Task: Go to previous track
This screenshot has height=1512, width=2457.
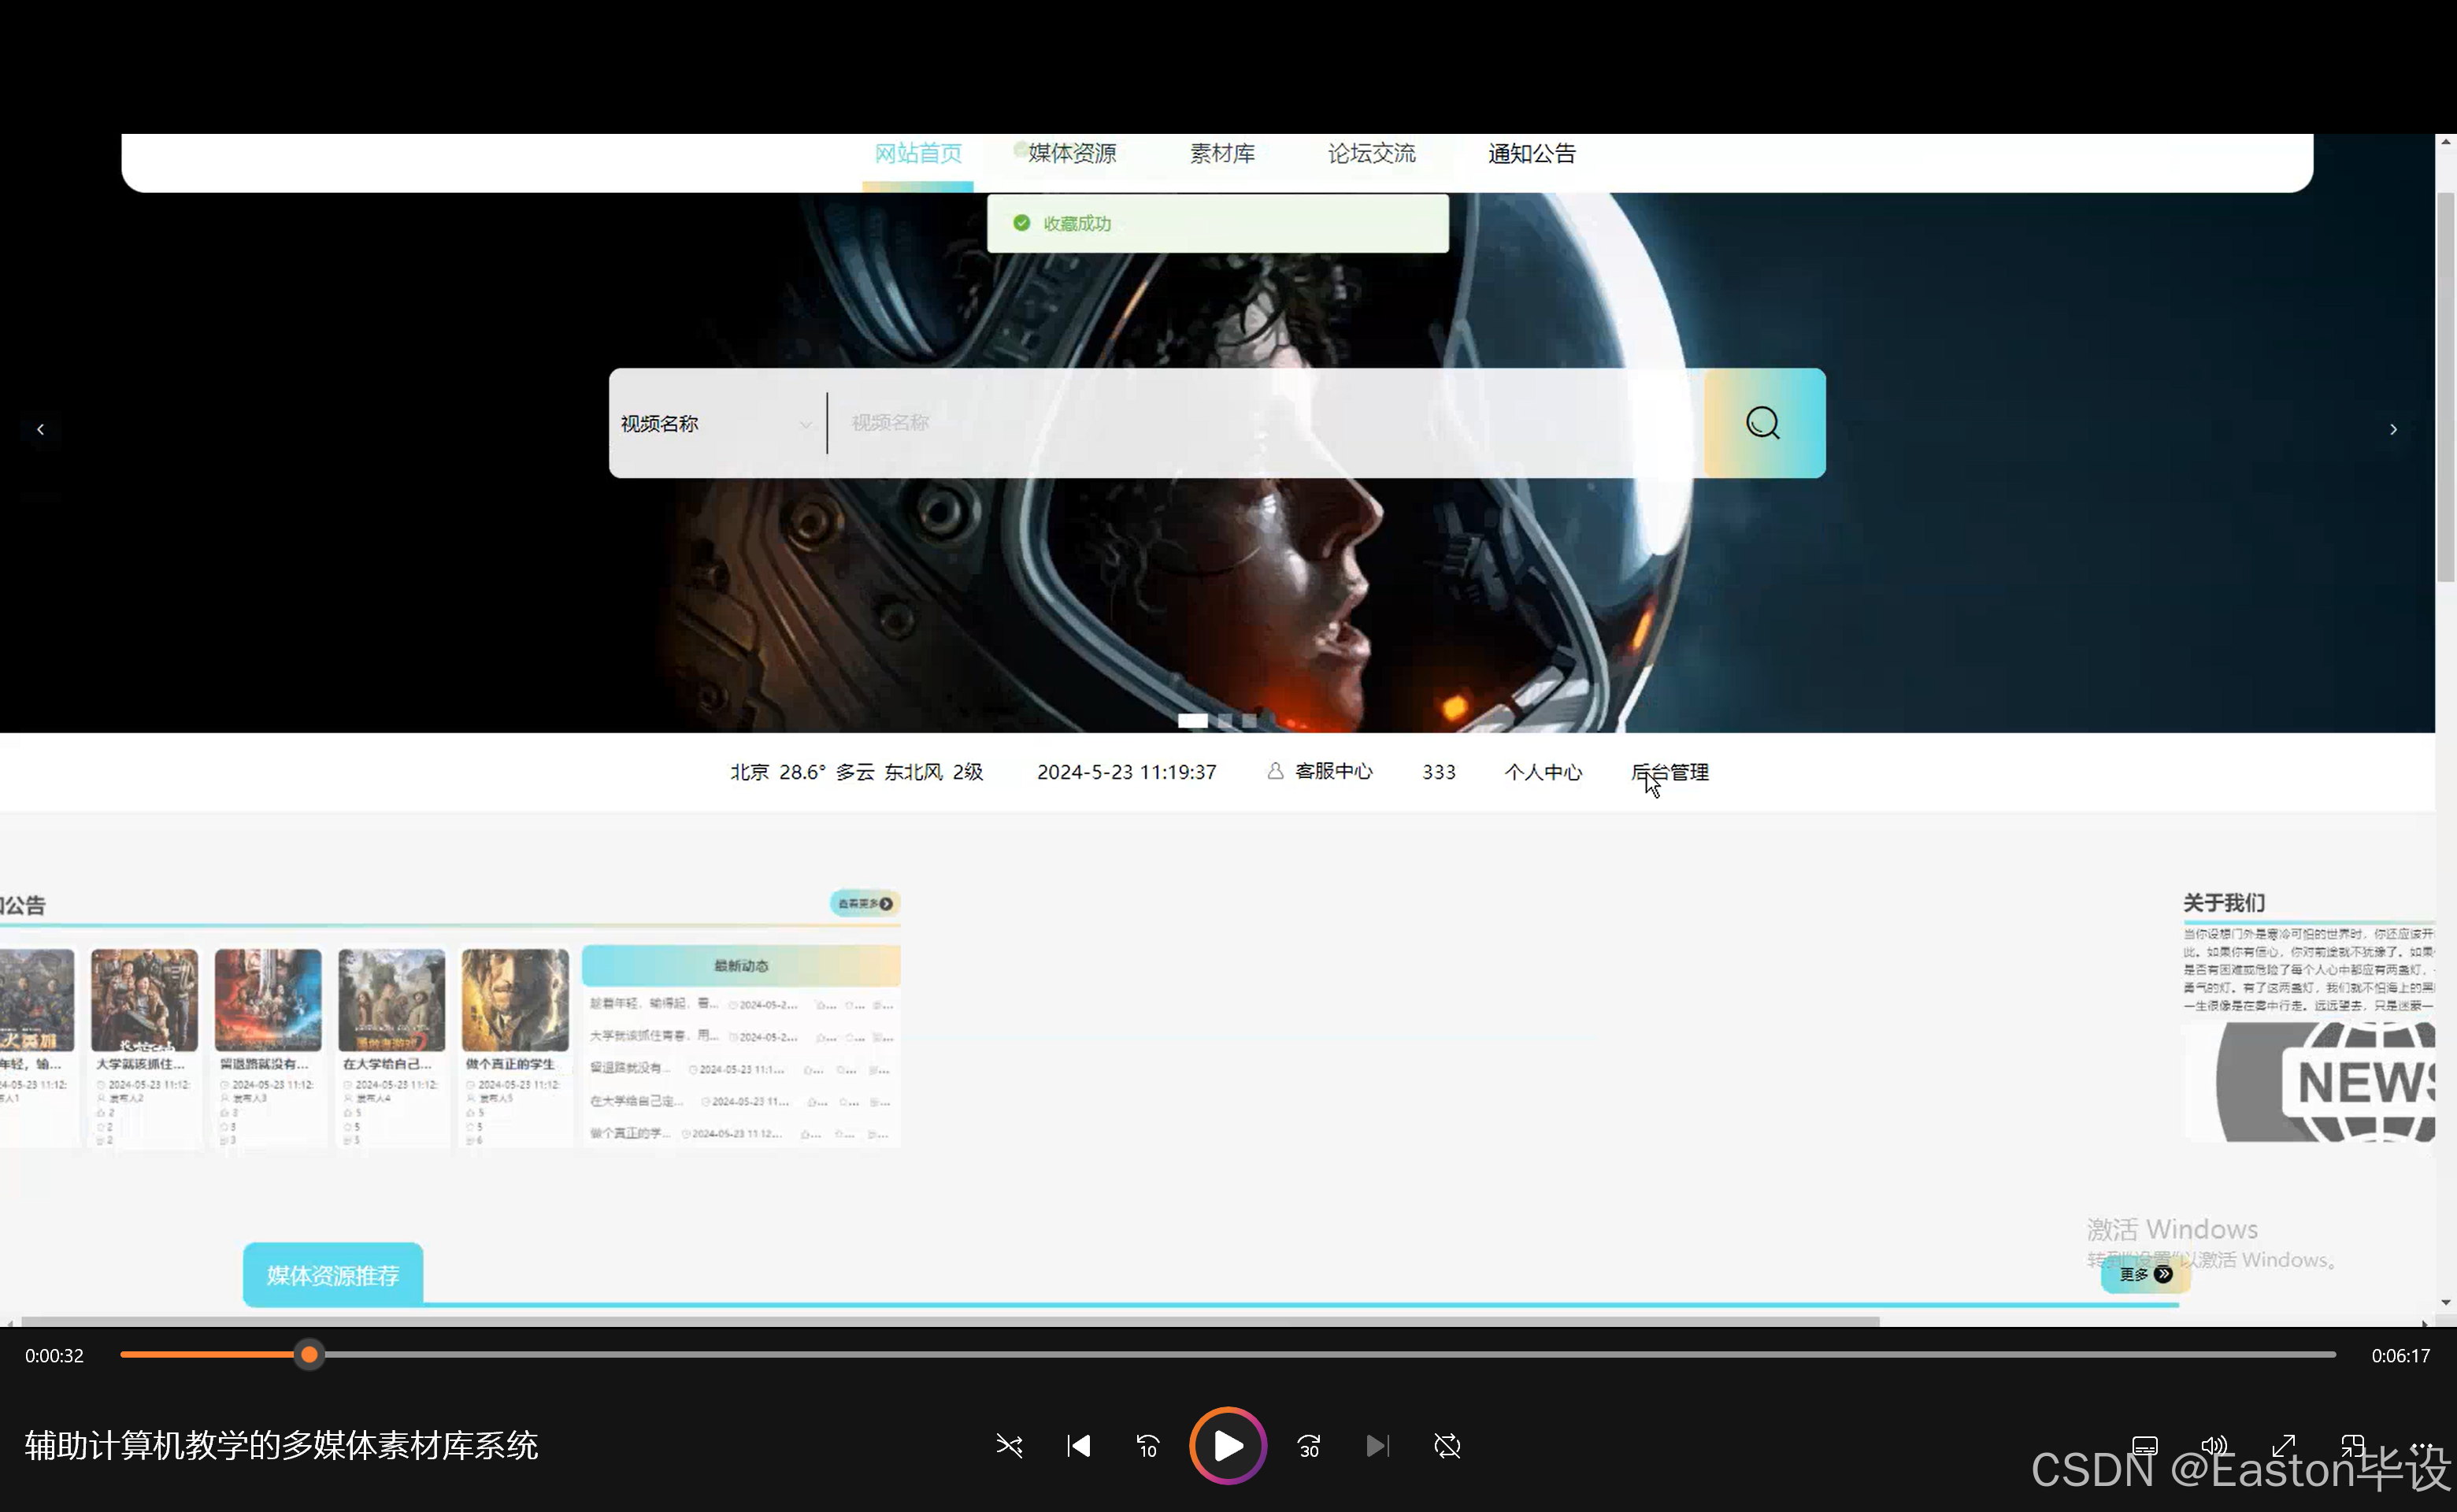Action: (x=1078, y=1446)
